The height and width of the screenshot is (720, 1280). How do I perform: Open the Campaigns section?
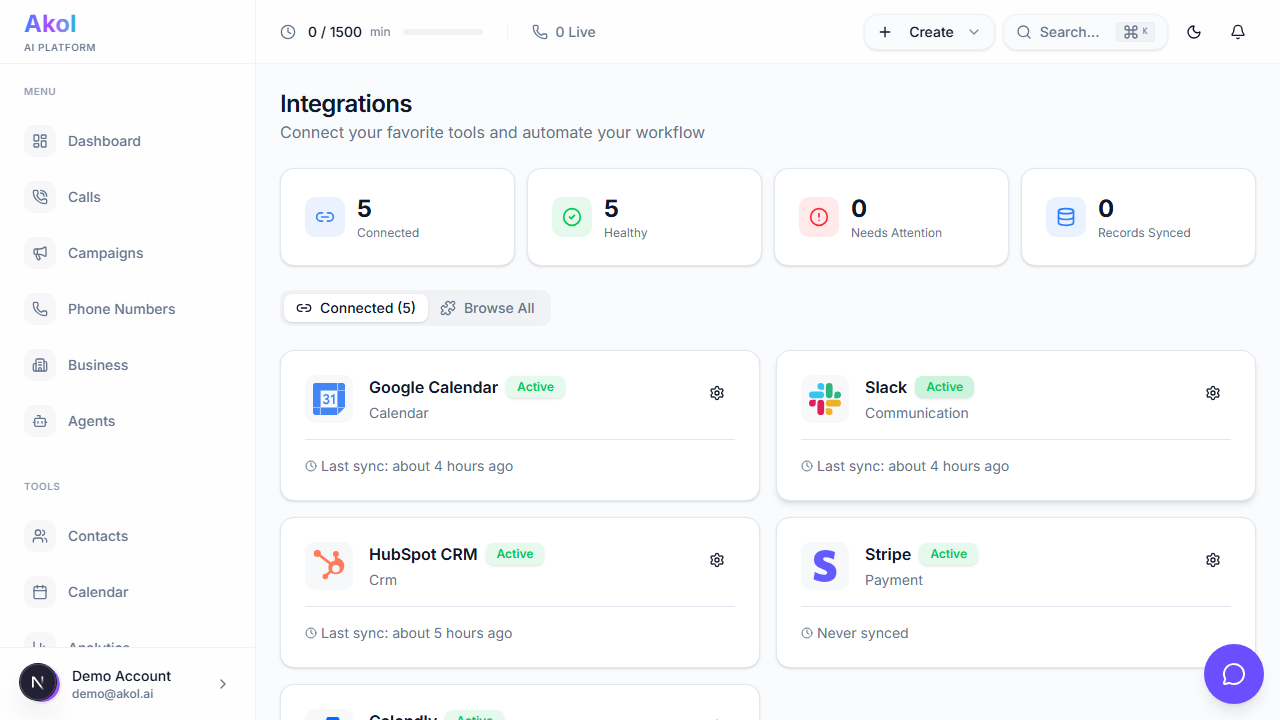[x=104, y=252]
